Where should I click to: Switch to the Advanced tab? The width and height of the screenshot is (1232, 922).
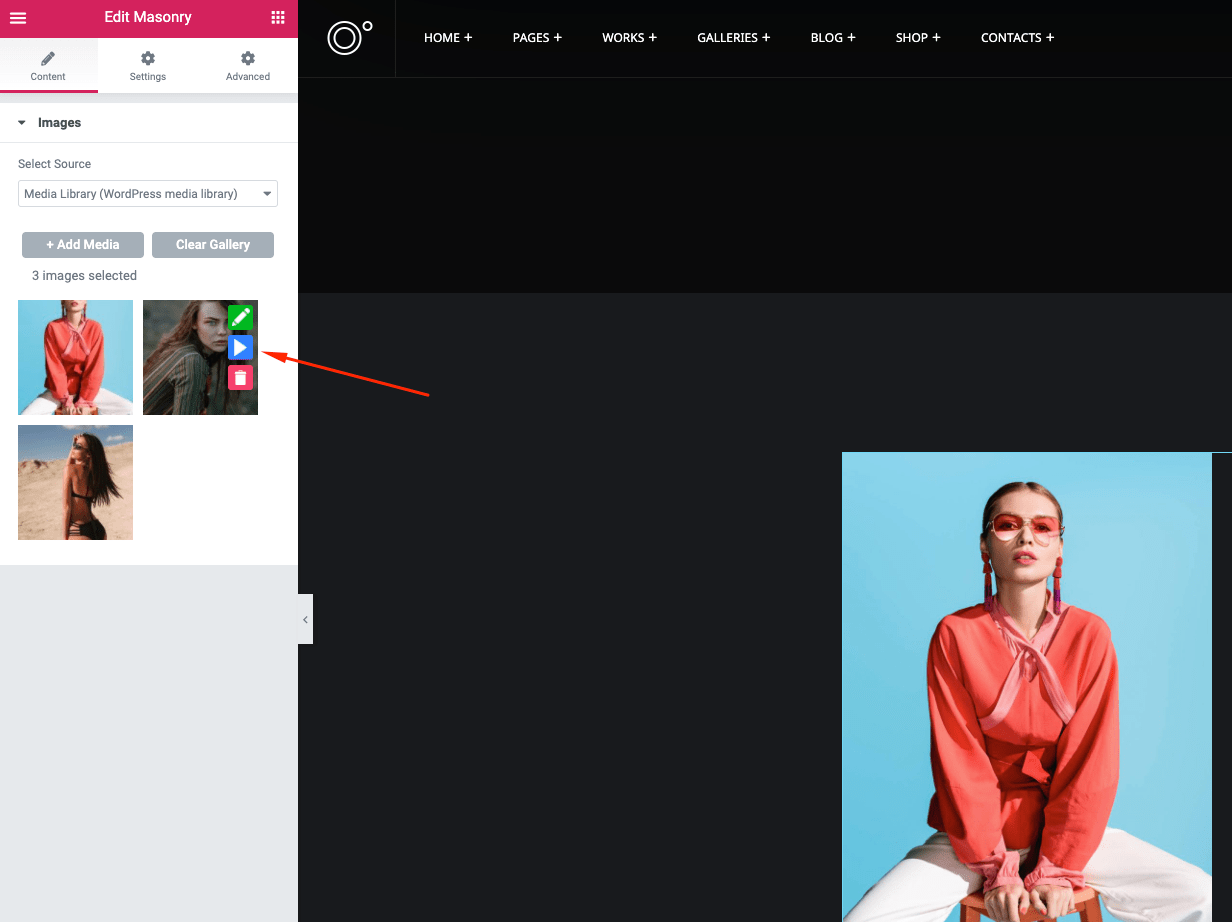[x=248, y=66]
